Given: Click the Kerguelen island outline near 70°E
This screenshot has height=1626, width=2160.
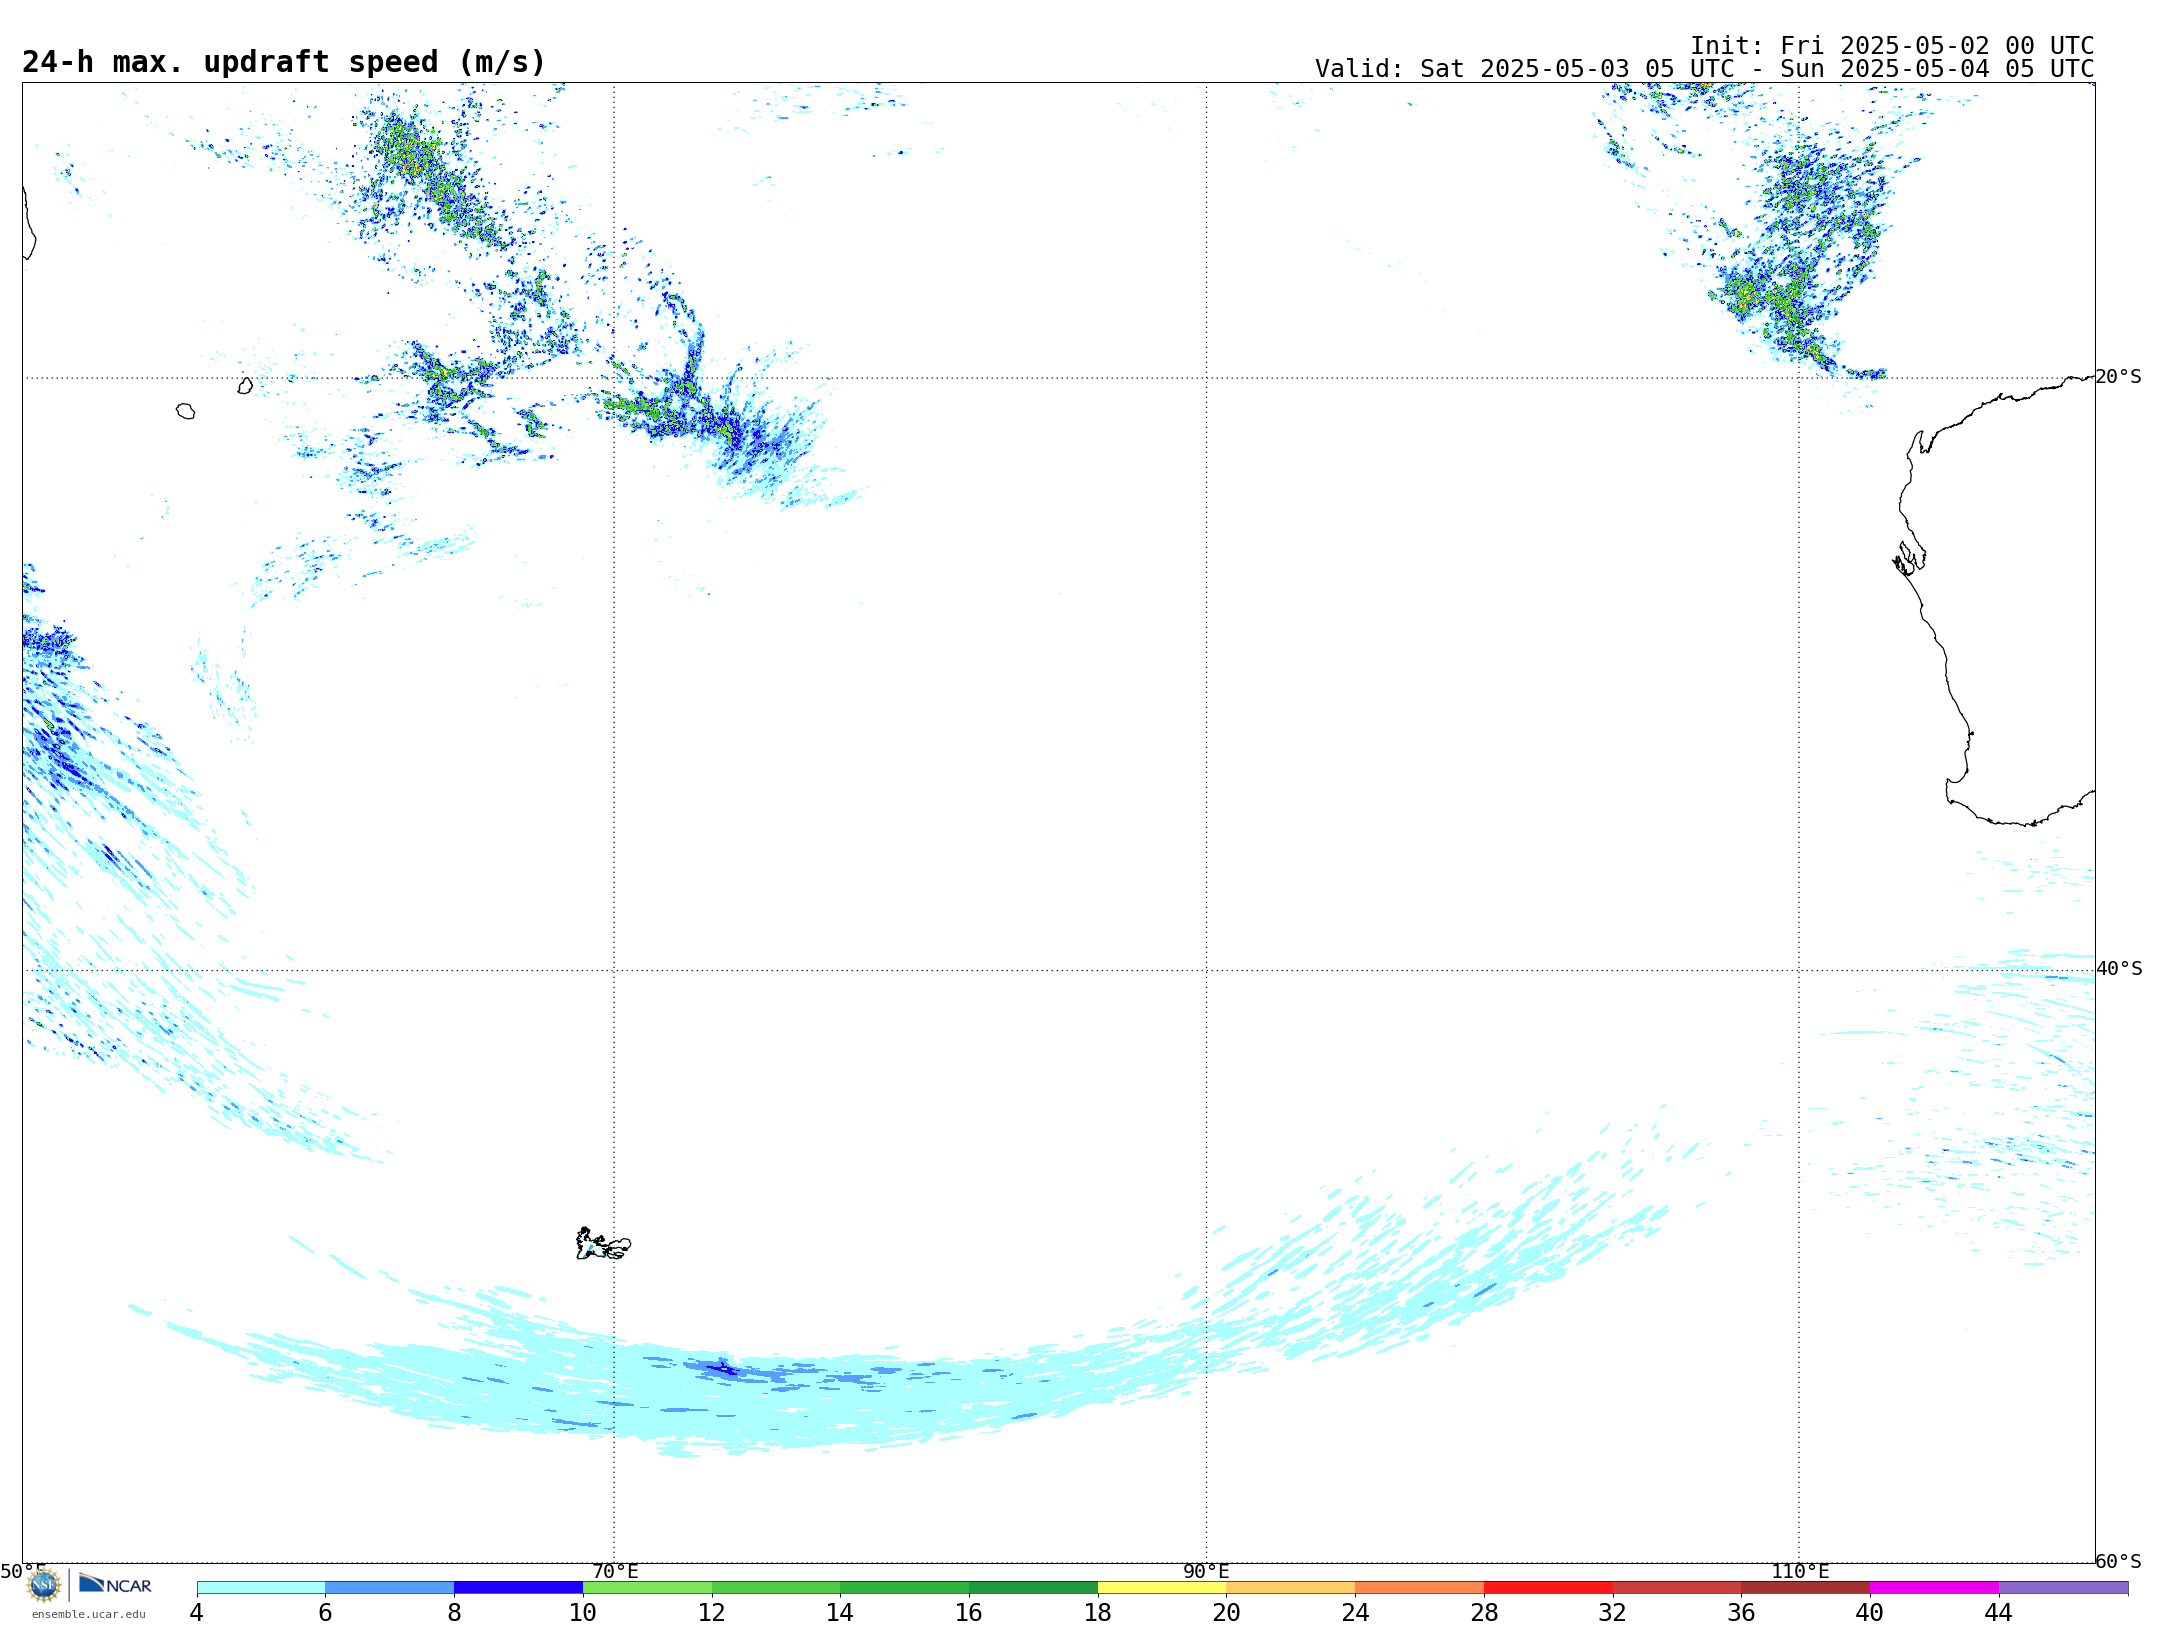Looking at the screenshot, I should click(603, 1244).
